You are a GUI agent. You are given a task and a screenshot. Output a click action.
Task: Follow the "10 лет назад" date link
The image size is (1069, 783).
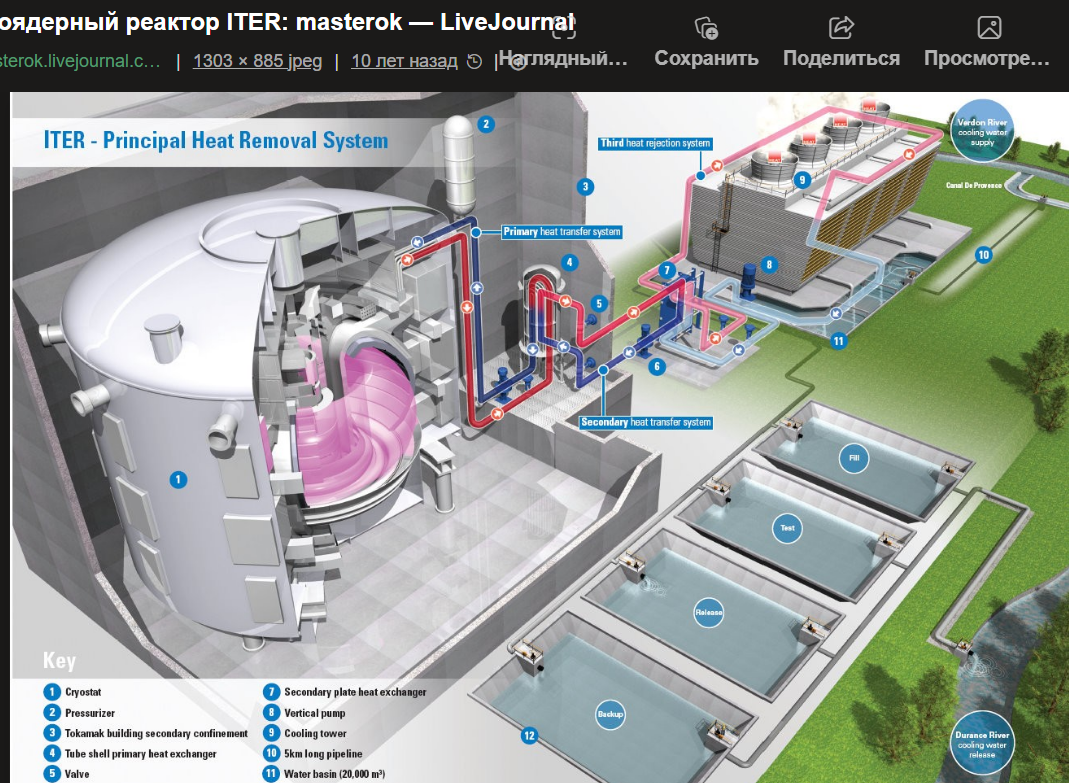coord(404,61)
